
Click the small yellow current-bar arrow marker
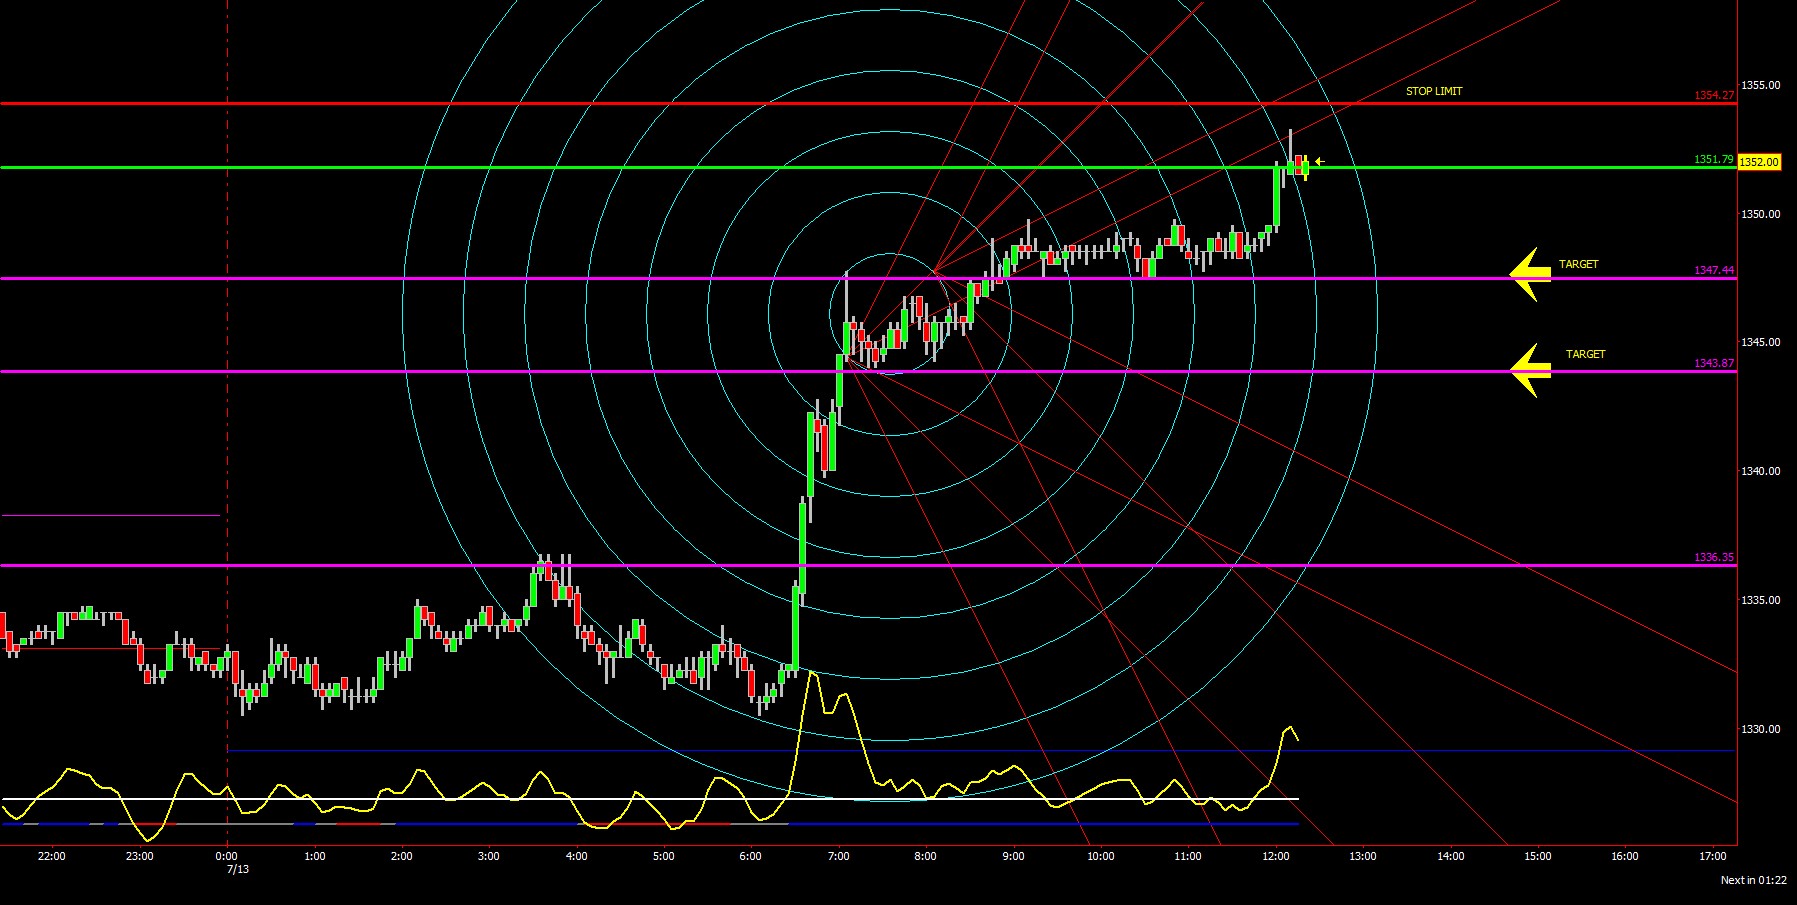click(x=1320, y=161)
